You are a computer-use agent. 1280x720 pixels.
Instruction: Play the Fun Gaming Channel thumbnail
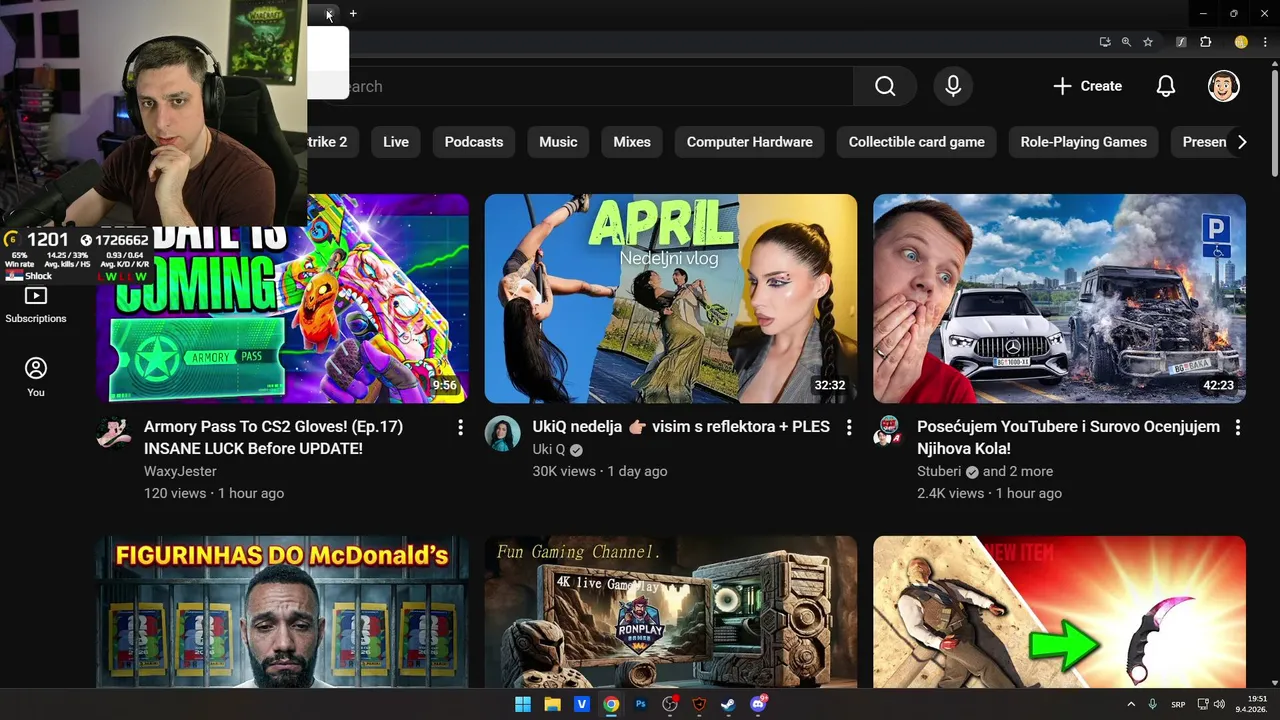click(x=671, y=612)
